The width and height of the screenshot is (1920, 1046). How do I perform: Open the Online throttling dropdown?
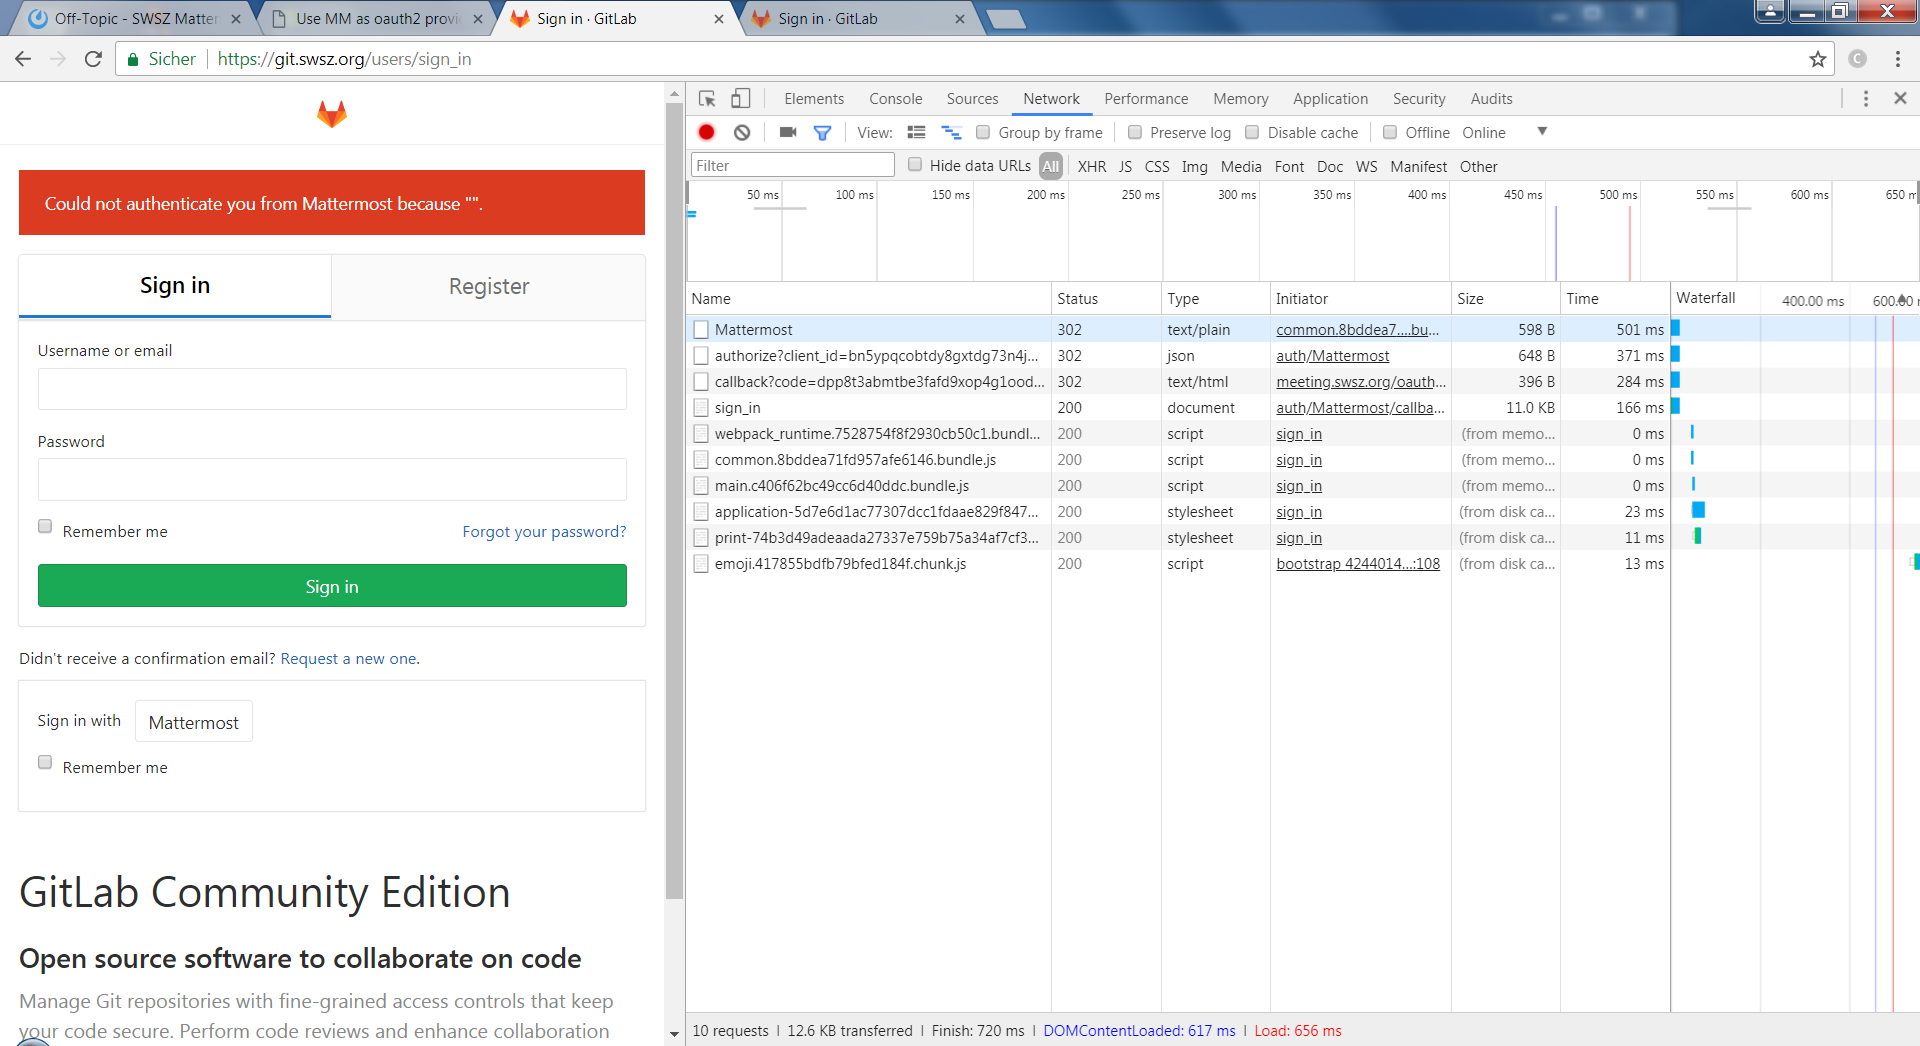point(1505,132)
